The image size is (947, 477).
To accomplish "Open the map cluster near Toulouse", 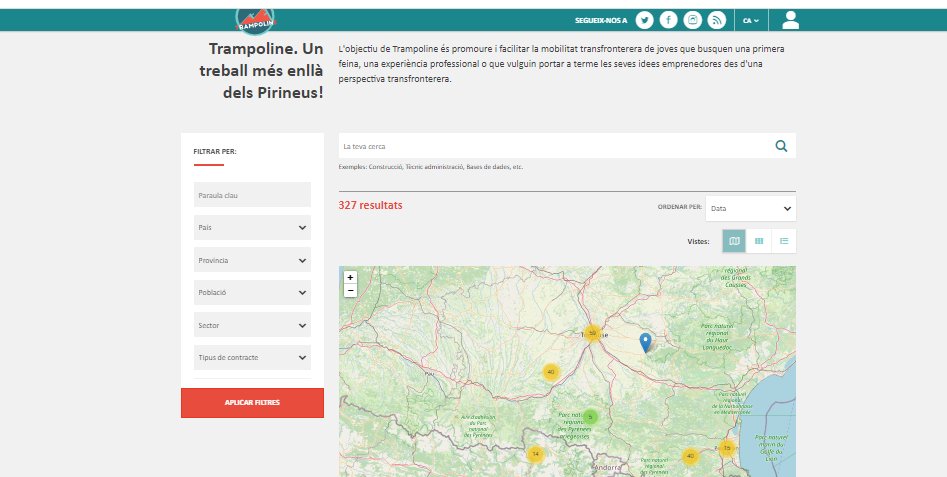I will click(592, 333).
